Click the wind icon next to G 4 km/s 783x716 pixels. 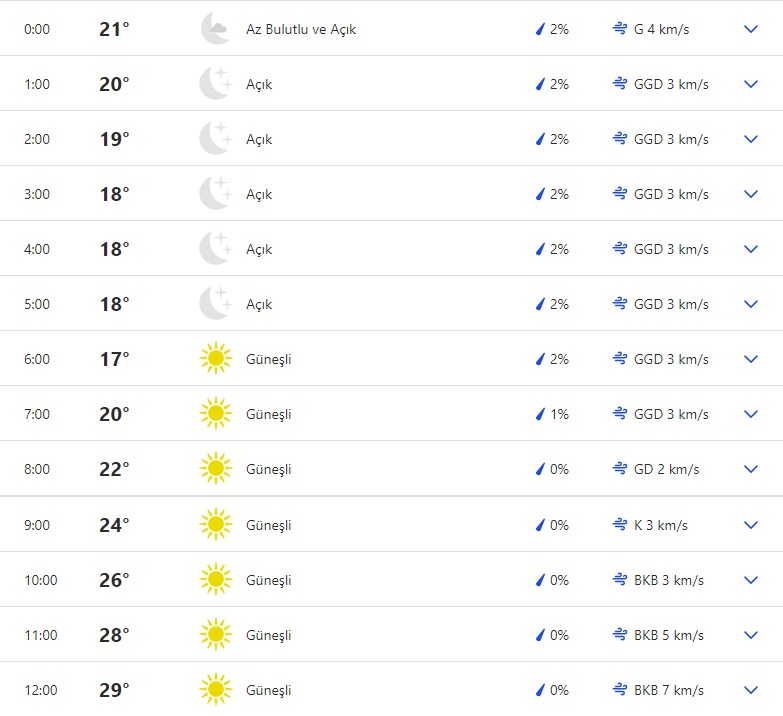point(620,29)
